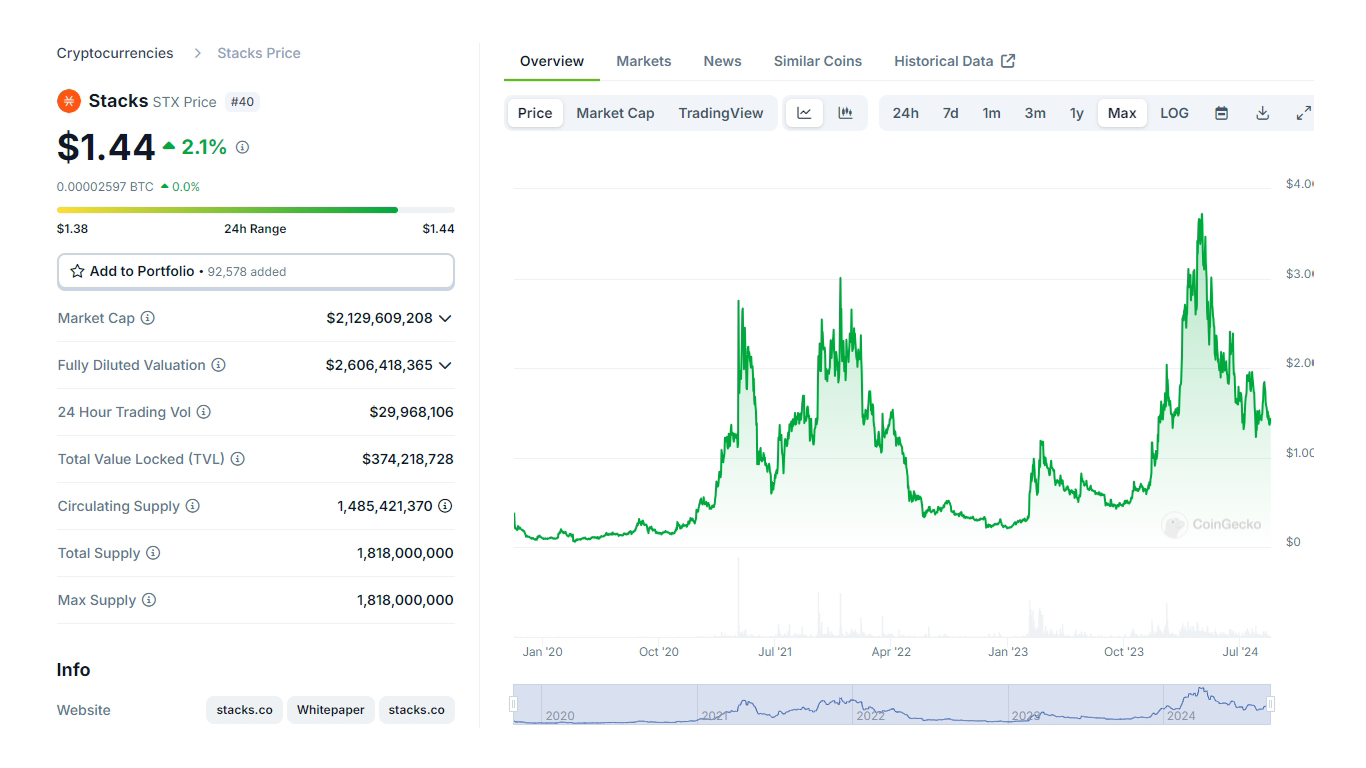Click the #40 rank badge
The height and width of the screenshot is (768, 1366).
pos(242,101)
